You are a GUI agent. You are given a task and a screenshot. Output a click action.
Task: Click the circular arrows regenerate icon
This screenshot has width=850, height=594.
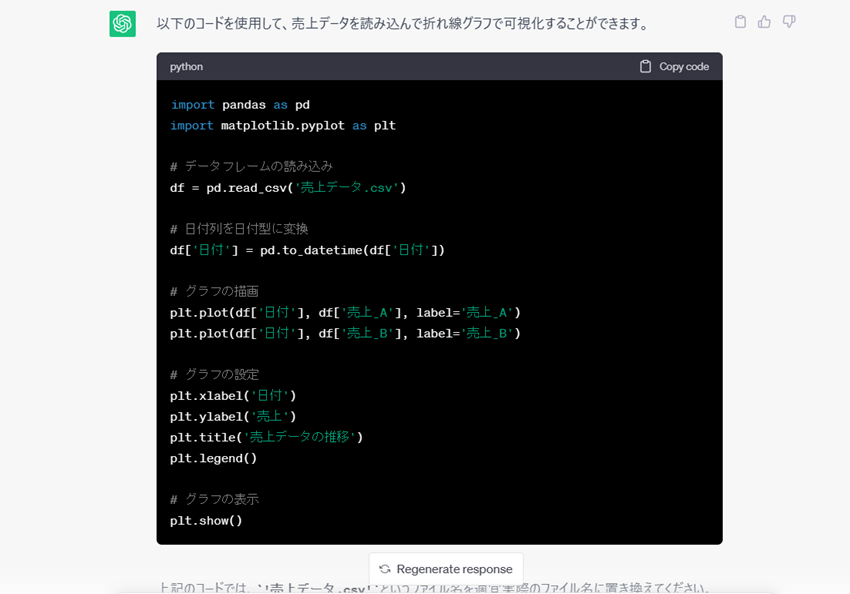tap(385, 569)
